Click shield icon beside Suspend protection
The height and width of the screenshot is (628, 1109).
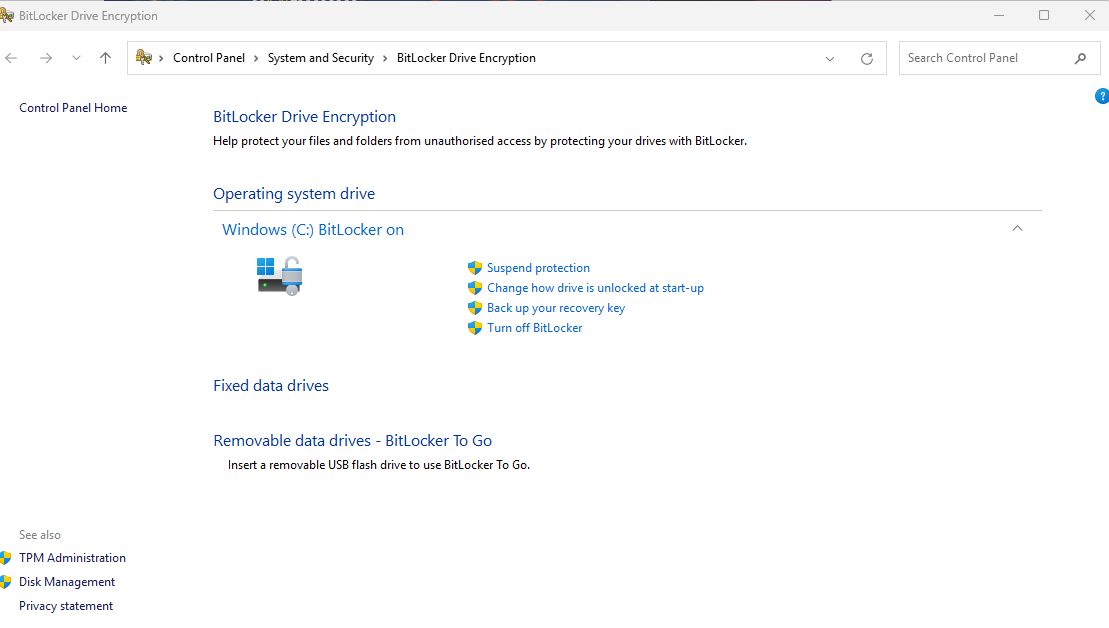[x=475, y=268]
